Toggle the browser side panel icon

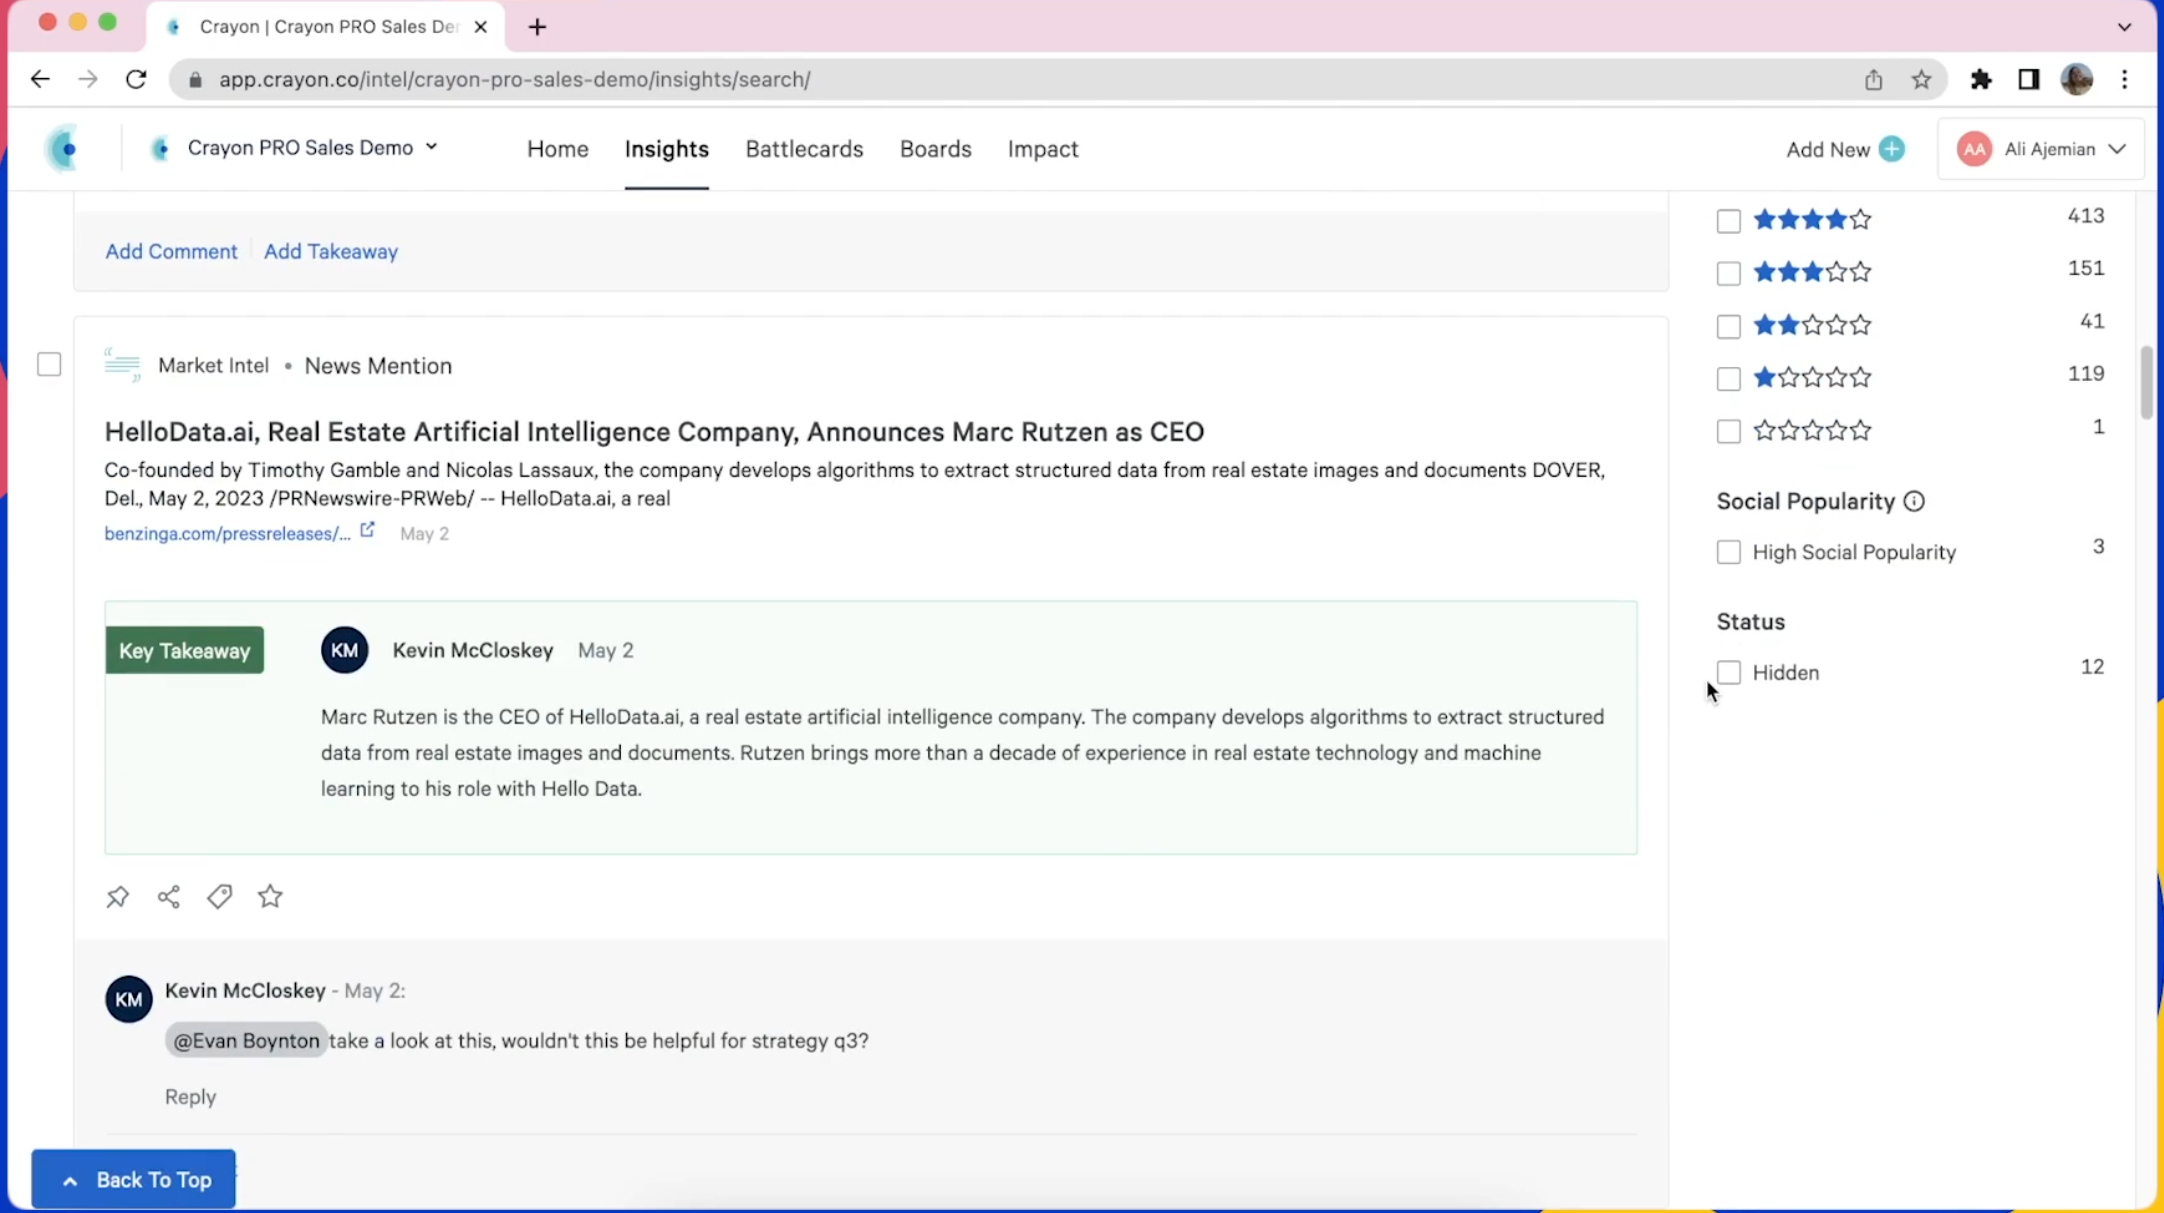coord(2029,79)
